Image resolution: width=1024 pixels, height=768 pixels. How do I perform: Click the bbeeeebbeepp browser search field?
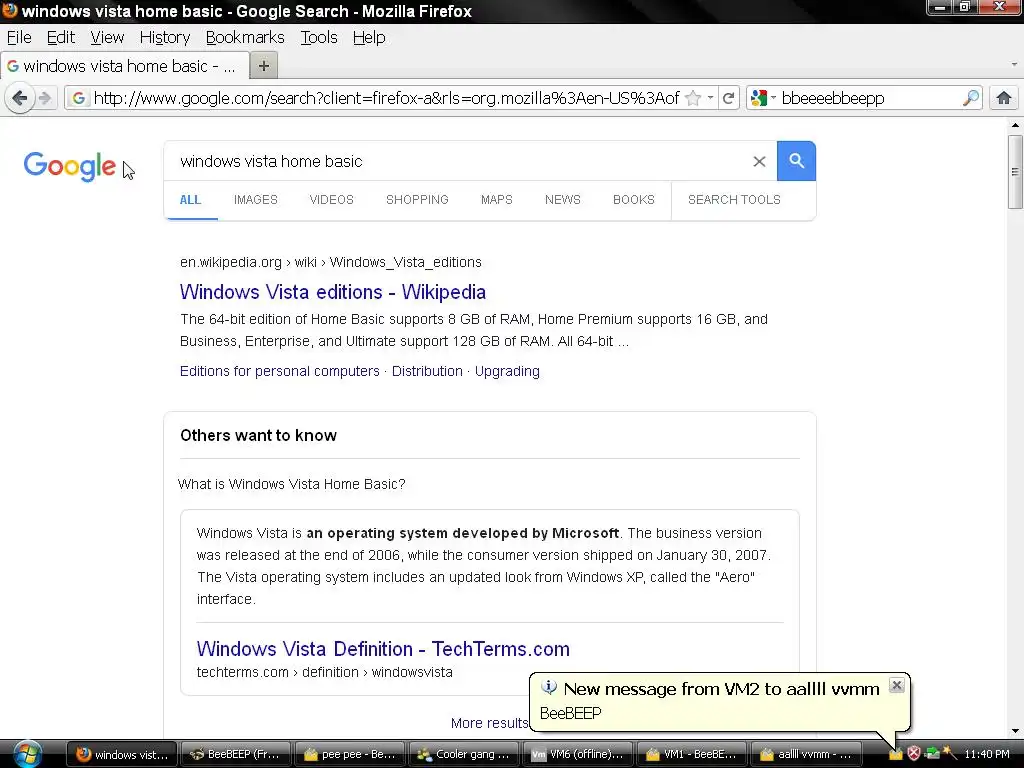click(869, 99)
